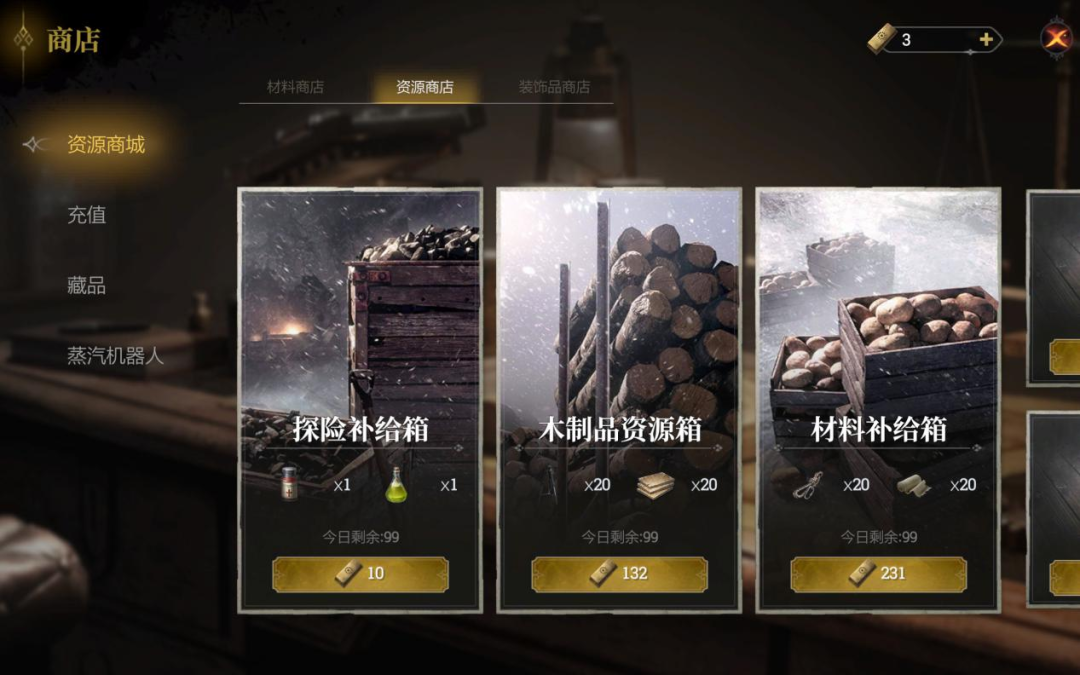Viewport: 1080px width, 675px height.
Task: Buy 木制品资源箱 for 132 gold
Action: 619,574
